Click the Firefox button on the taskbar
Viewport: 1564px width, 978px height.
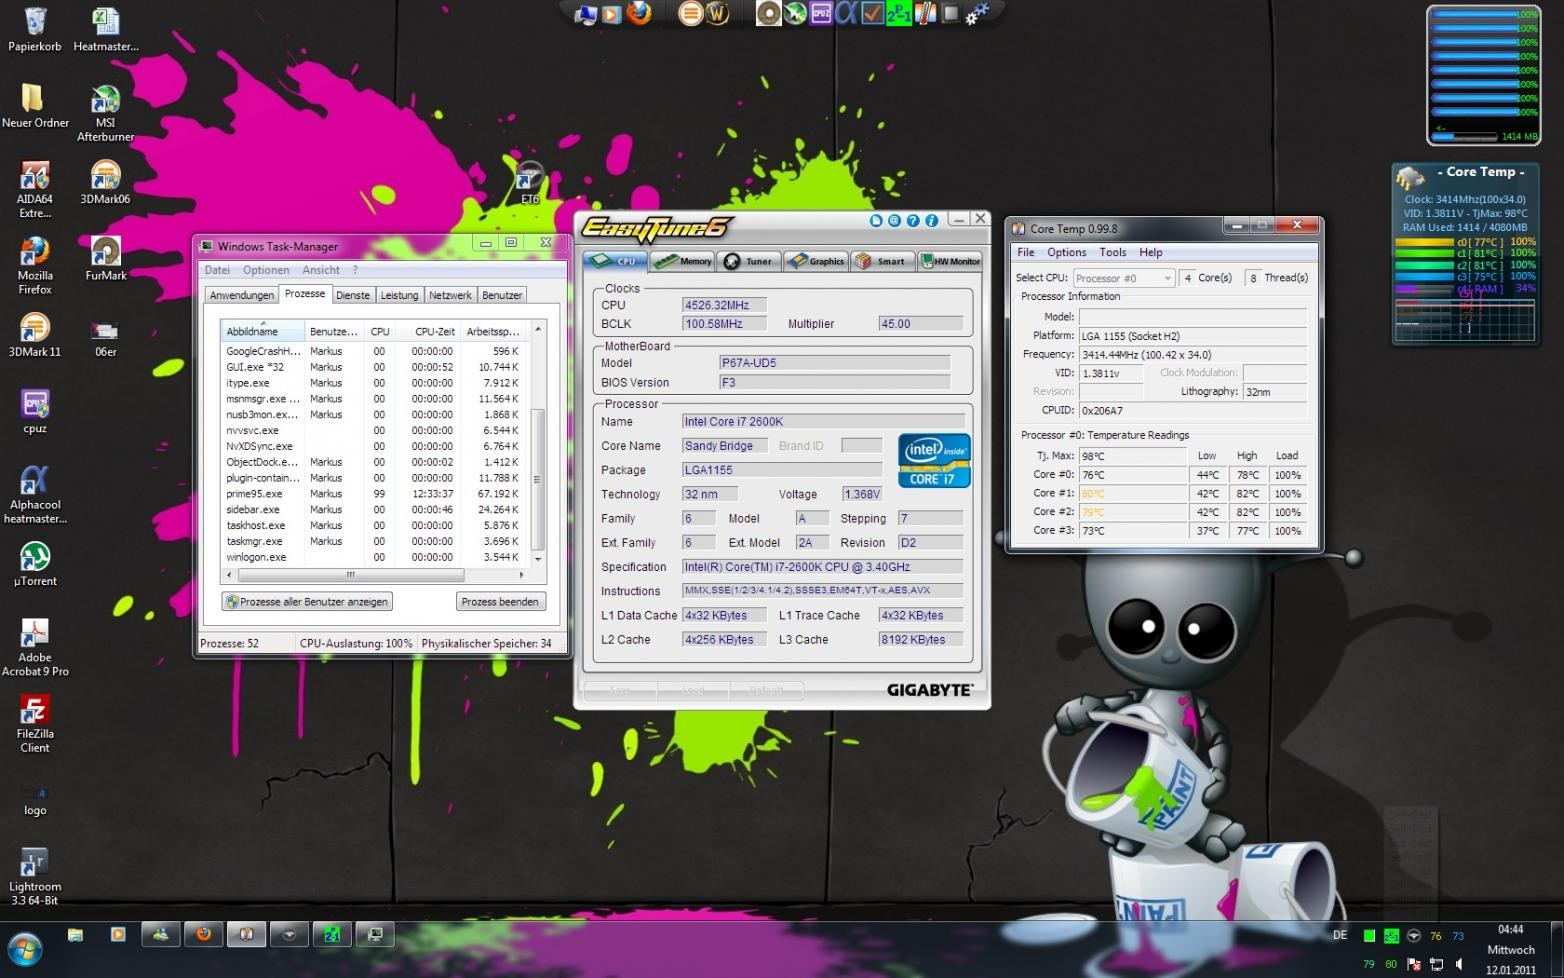(x=203, y=935)
